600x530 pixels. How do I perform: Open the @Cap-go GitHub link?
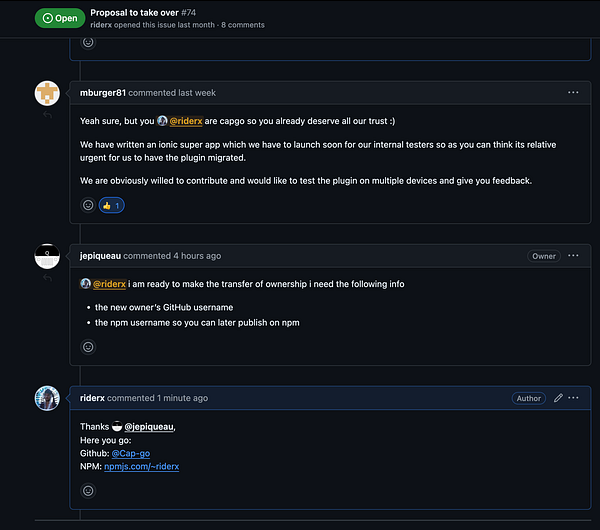point(131,453)
